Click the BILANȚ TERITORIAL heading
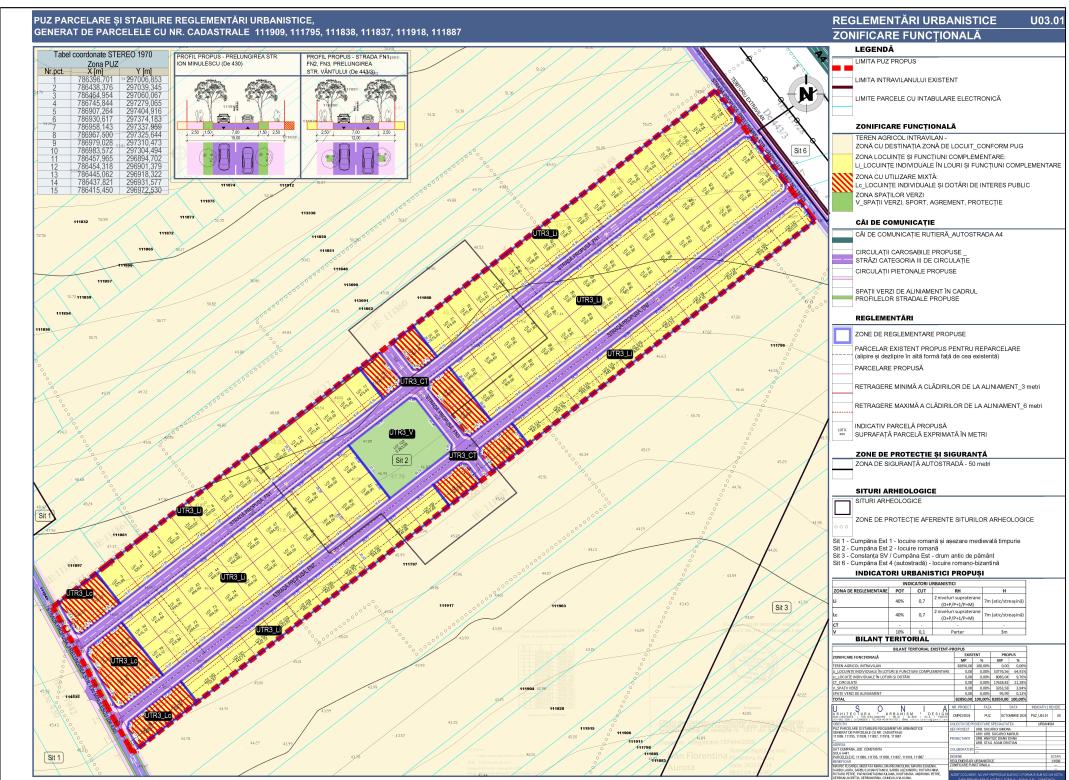This screenshot has width=1069, height=780. coord(892,639)
